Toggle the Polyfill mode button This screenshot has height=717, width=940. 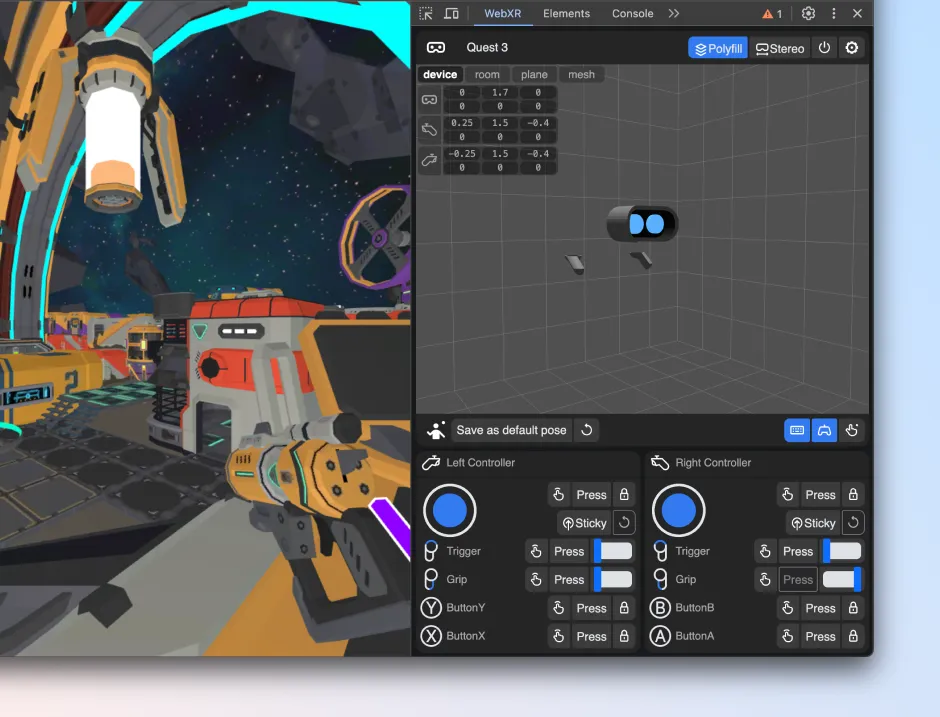coord(718,49)
